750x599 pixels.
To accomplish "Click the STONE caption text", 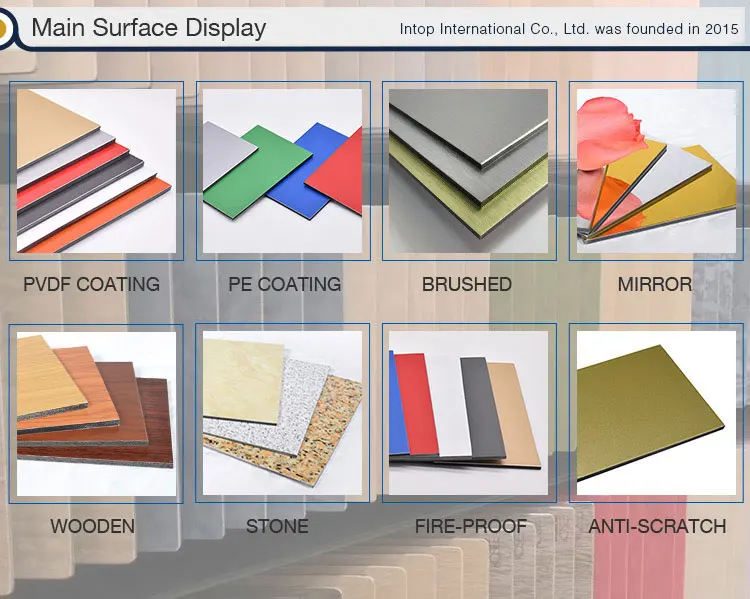I will point(277,526).
